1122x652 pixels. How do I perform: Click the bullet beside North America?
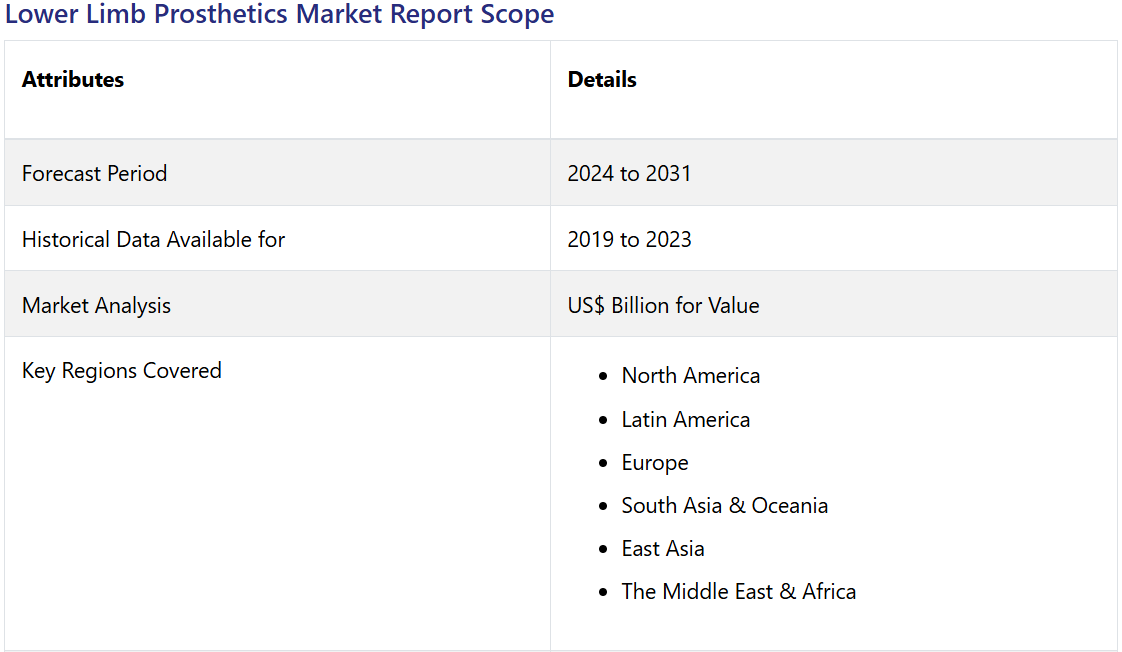603,376
